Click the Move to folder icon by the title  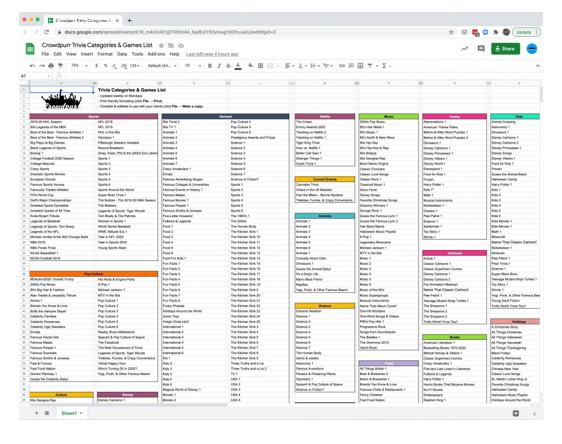(171, 46)
